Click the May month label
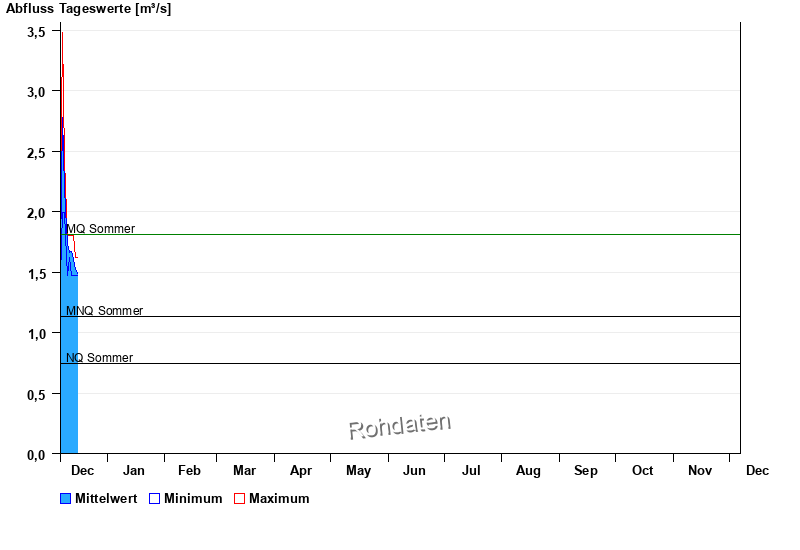800x550 pixels. 358,471
